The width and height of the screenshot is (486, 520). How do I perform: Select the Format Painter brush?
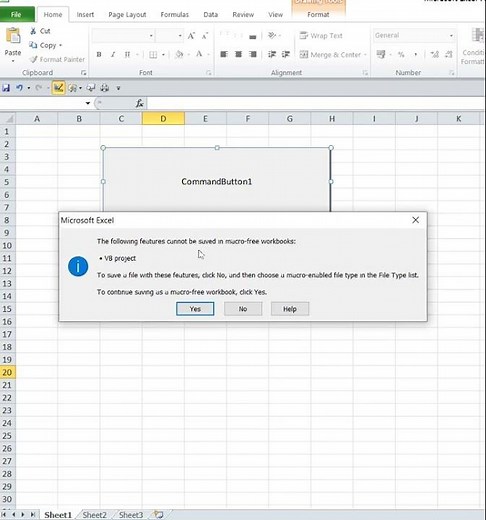point(33,59)
